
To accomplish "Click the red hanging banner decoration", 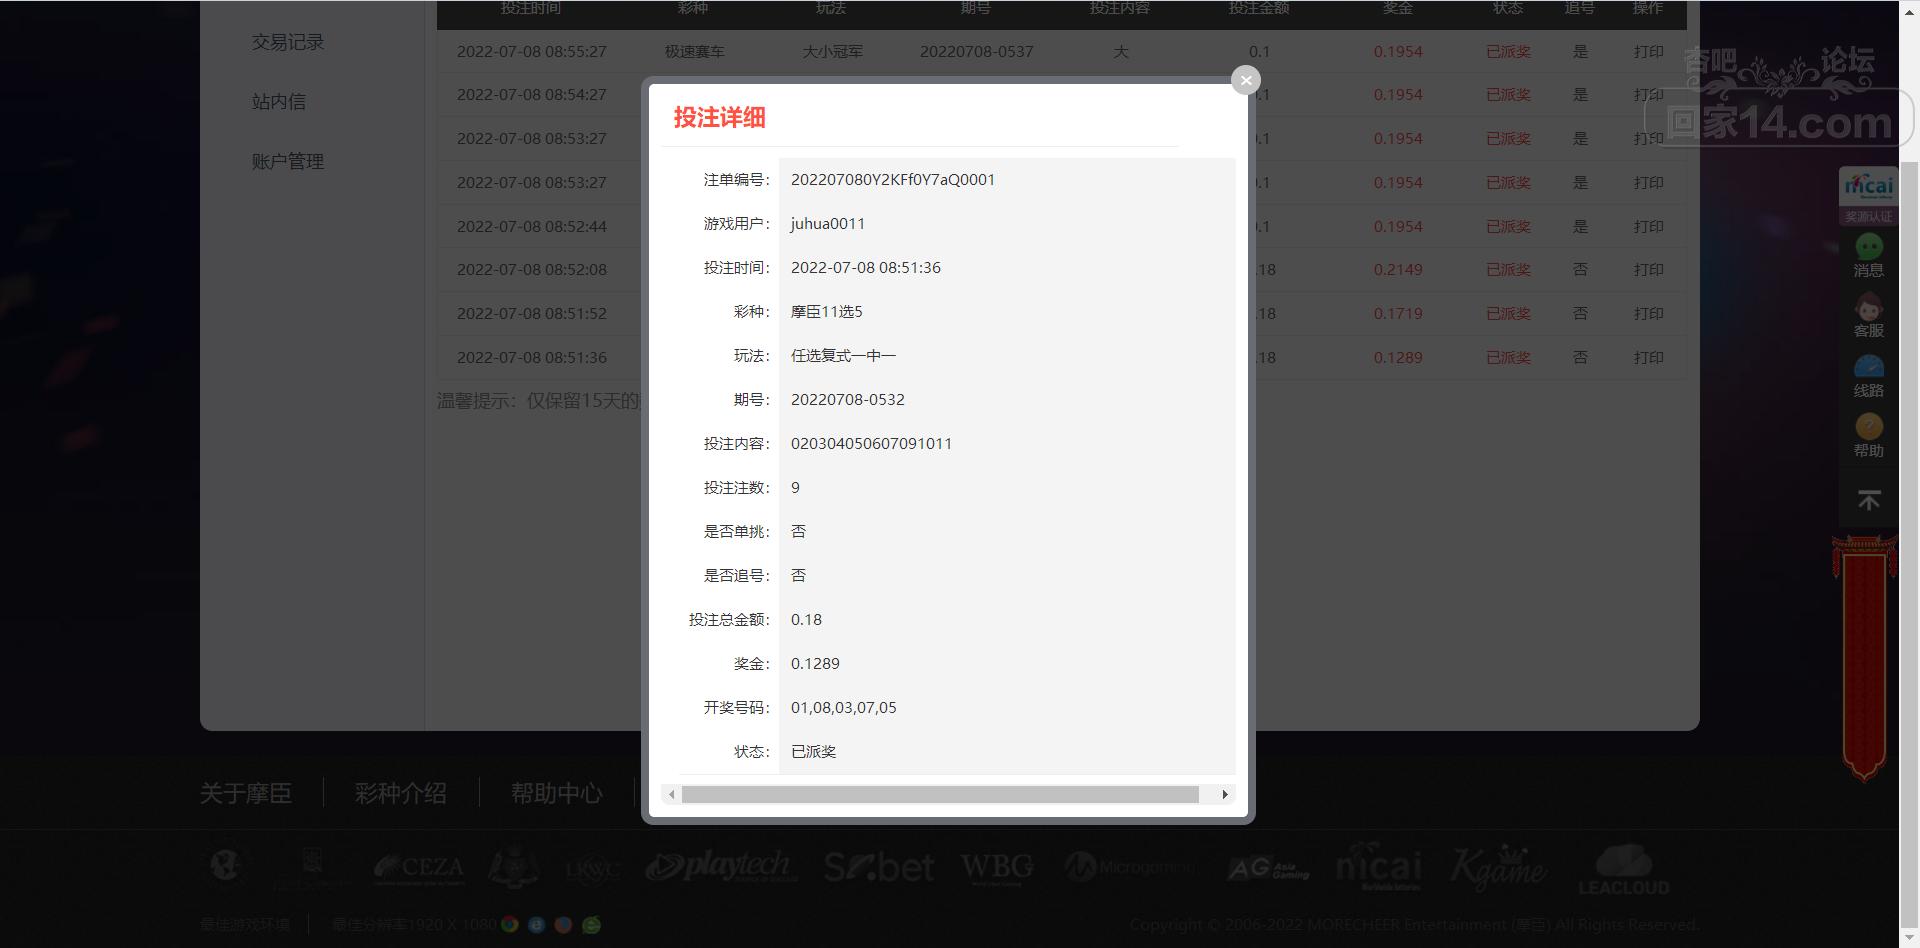I will coord(1864,658).
